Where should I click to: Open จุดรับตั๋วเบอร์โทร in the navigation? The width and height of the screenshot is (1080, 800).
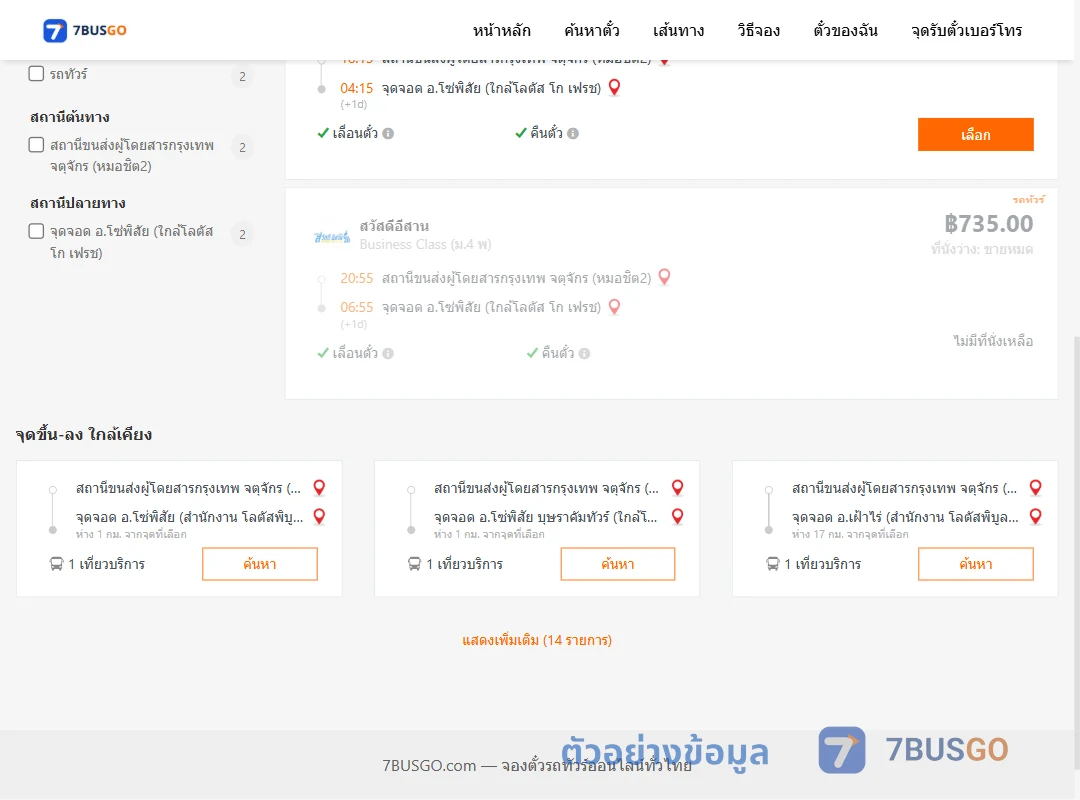pyautogui.click(x=966, y=30)
